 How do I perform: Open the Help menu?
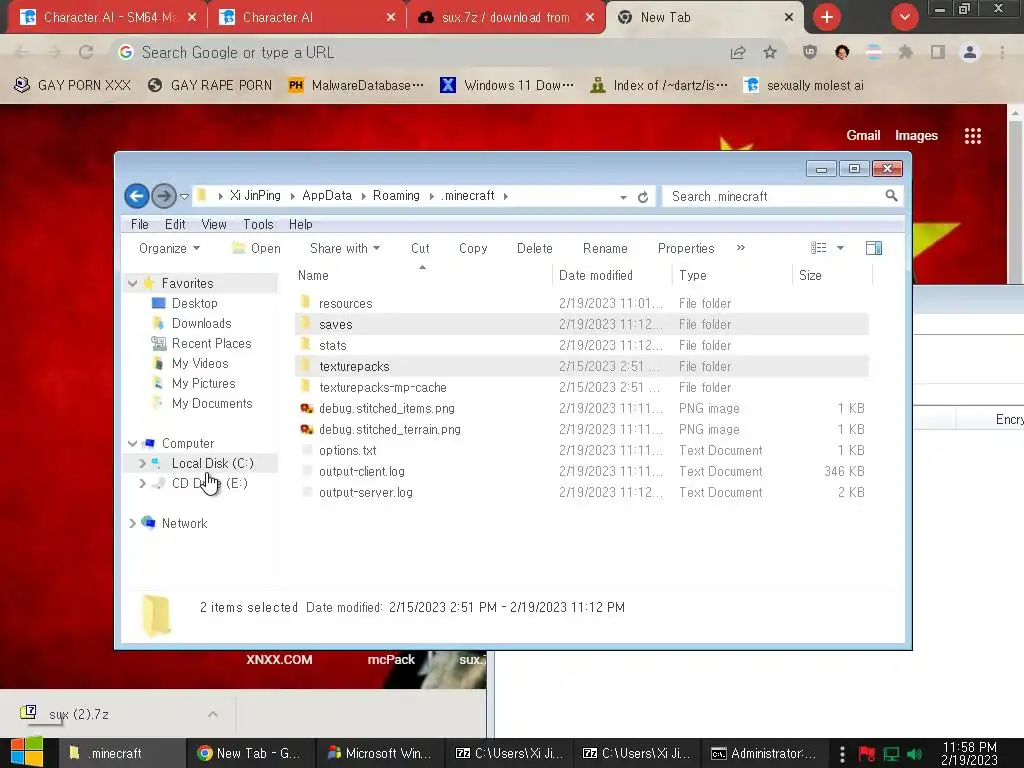(300, 224)
